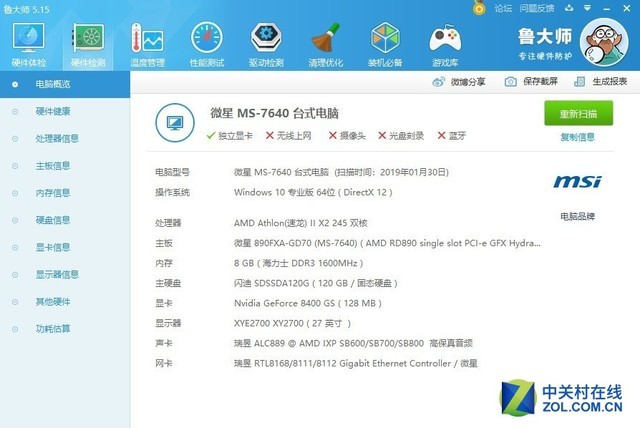Click title 微星 MS-7640 台式电脑
Viewport: 640px width, 428px height.
click(x=274, y=113)
